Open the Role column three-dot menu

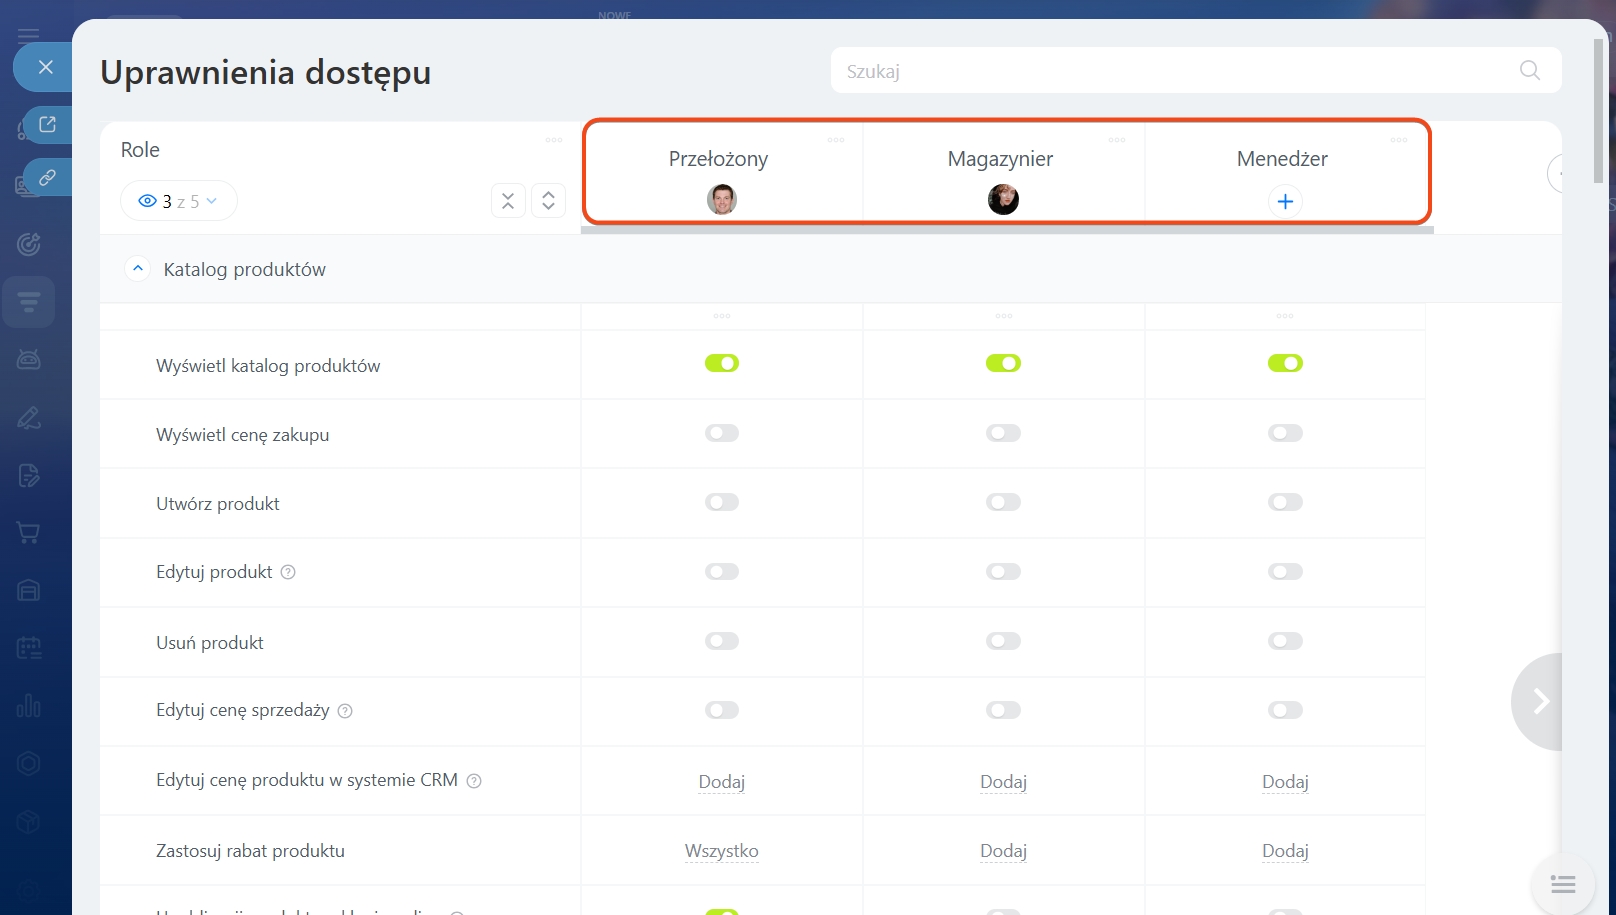(x=553, y=140)
